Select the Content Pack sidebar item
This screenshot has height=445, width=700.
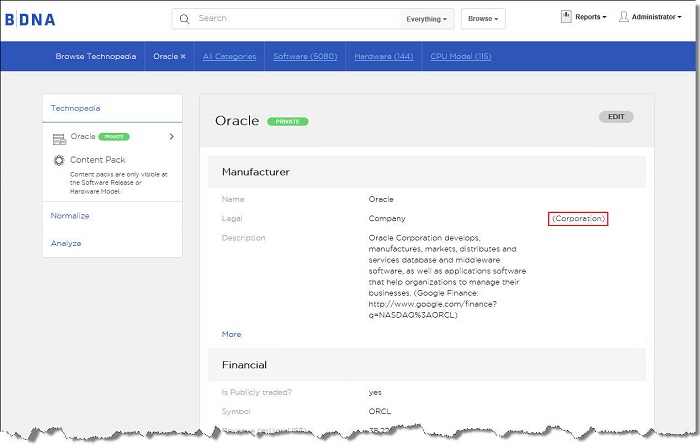[x=97, y=160]
